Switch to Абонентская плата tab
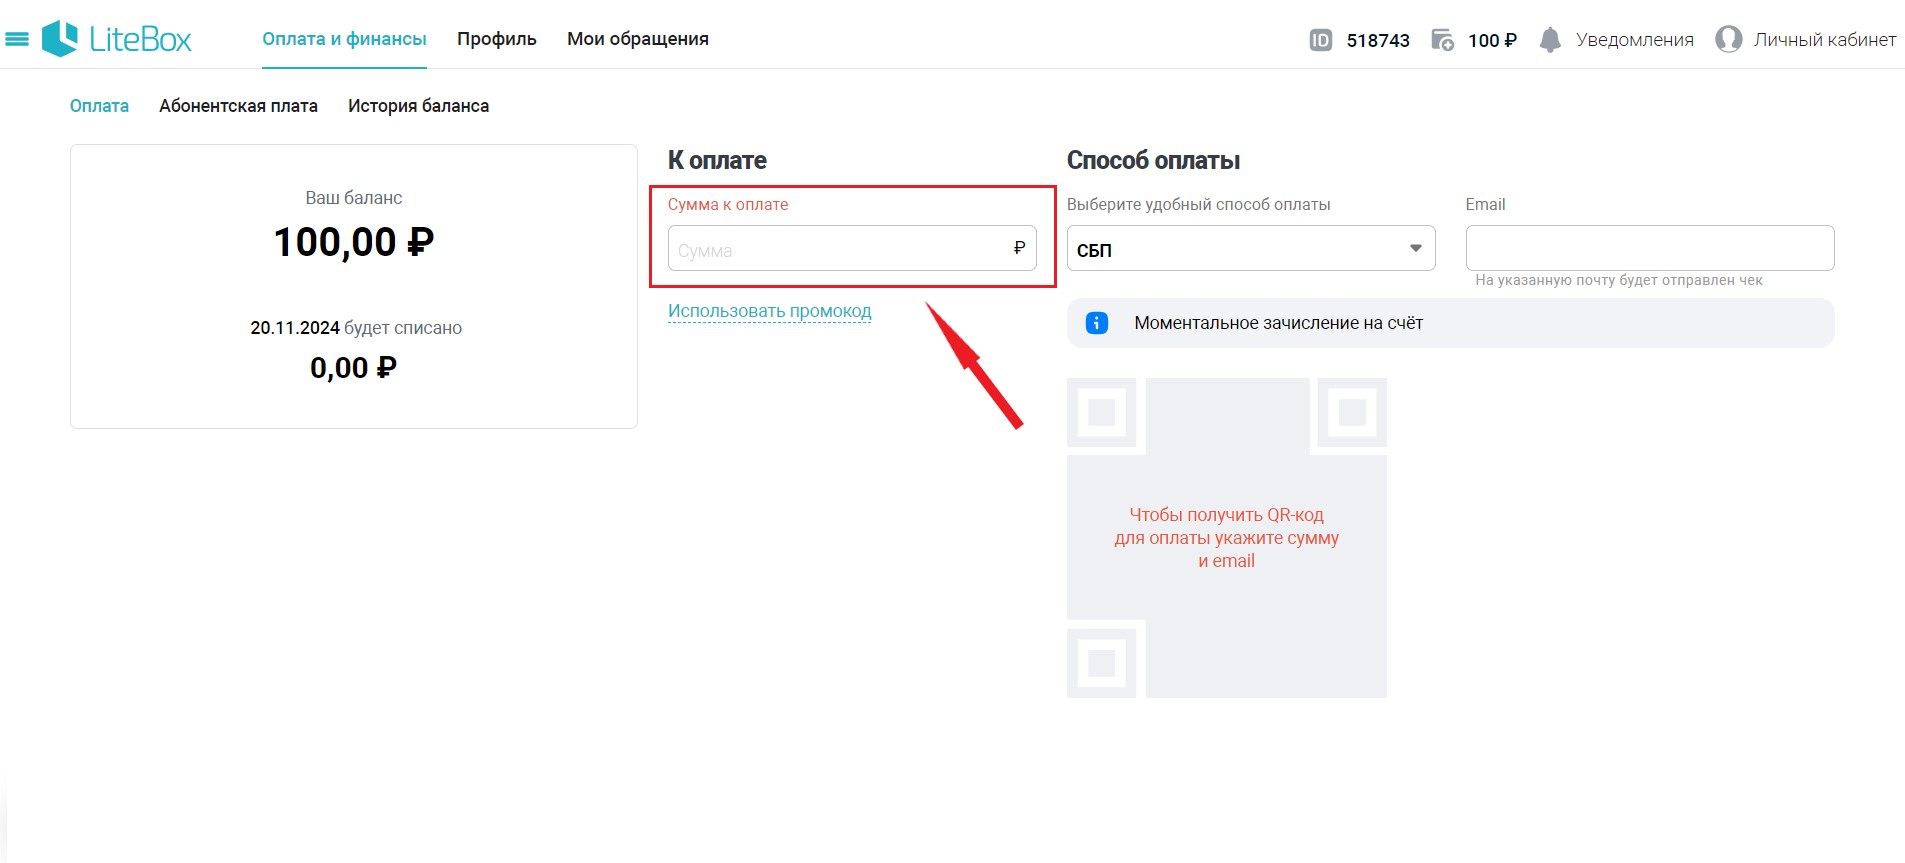This screenshot has width=1905, height=863. [238, 106]
